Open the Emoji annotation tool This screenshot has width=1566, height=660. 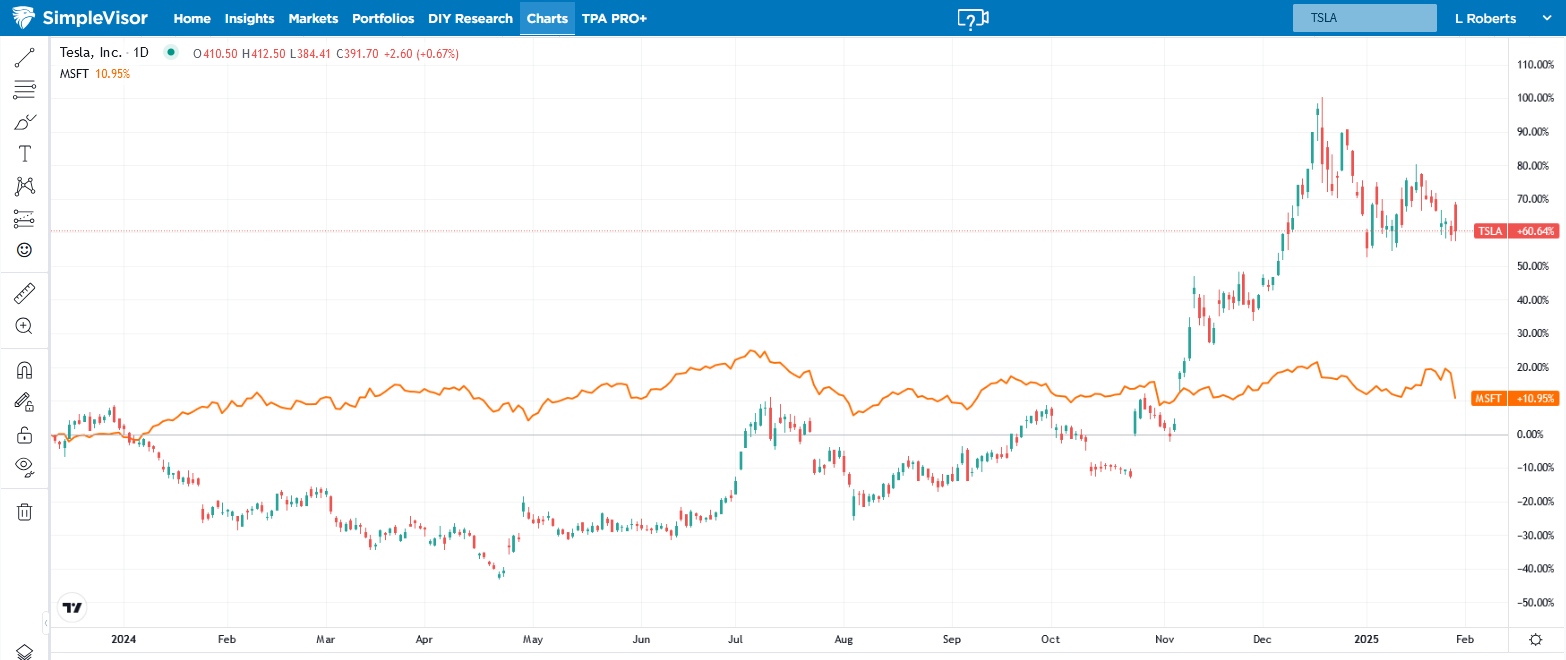24,250
